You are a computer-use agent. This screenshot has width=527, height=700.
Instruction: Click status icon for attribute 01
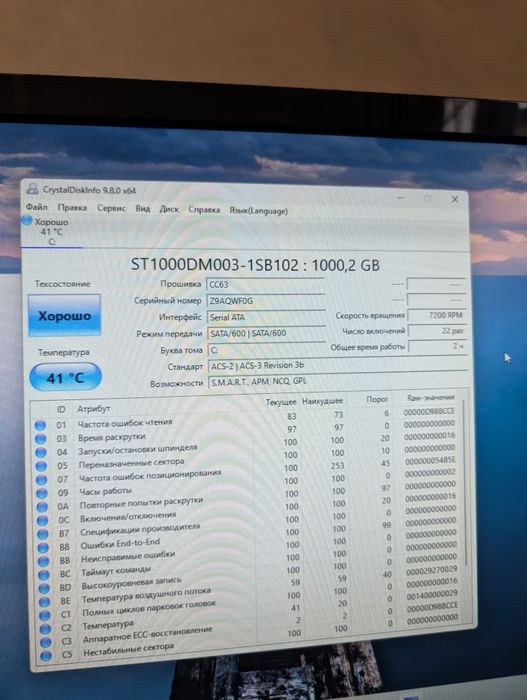point(40,425)
